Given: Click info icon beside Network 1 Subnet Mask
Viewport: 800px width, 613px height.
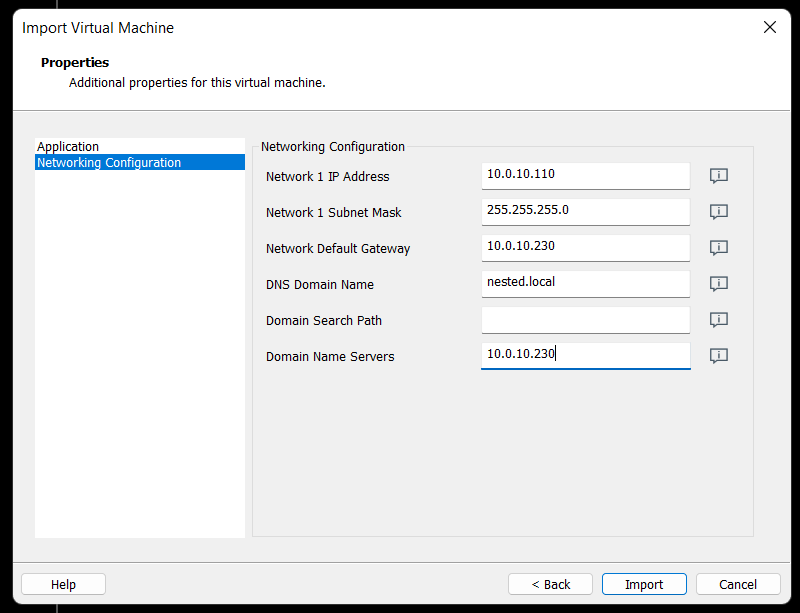Looking at the screenshot, I should pos(718,212).
